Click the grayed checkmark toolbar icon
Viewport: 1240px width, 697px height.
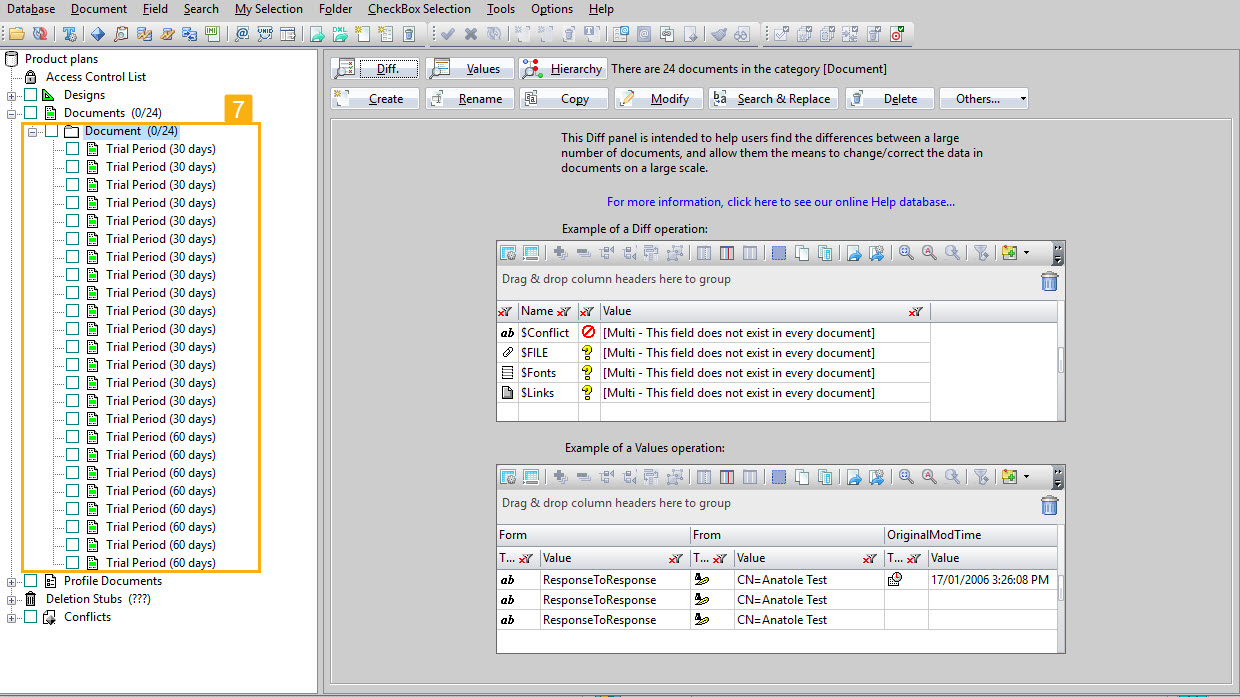coord(447,34)
